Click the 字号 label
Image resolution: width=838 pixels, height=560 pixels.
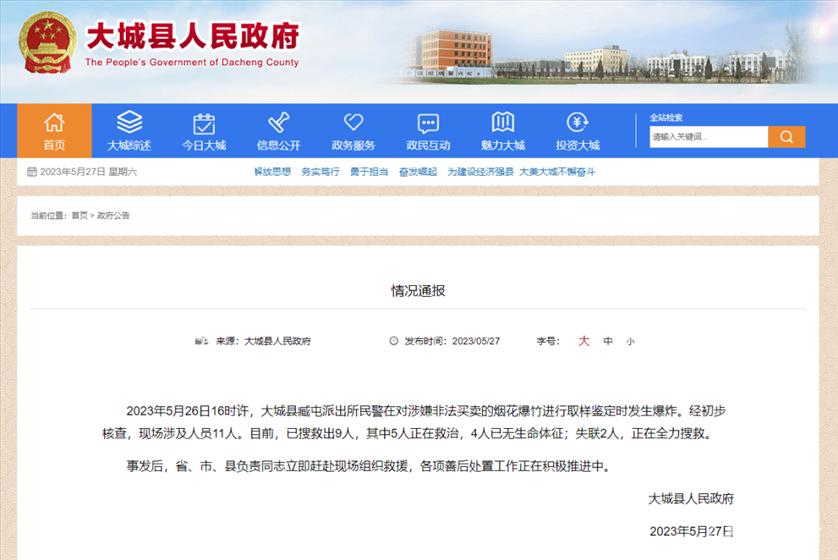coord(548,341)
